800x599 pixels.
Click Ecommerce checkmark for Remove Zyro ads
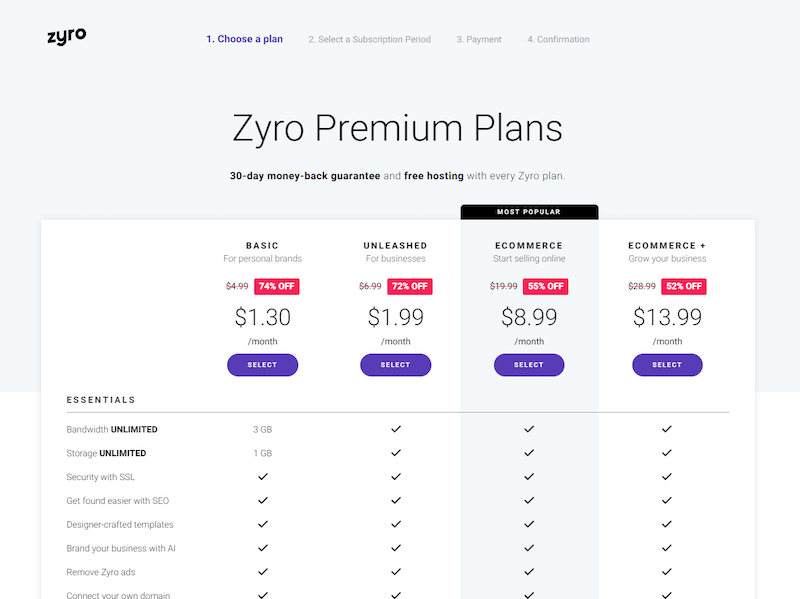(x=529, y=572)
